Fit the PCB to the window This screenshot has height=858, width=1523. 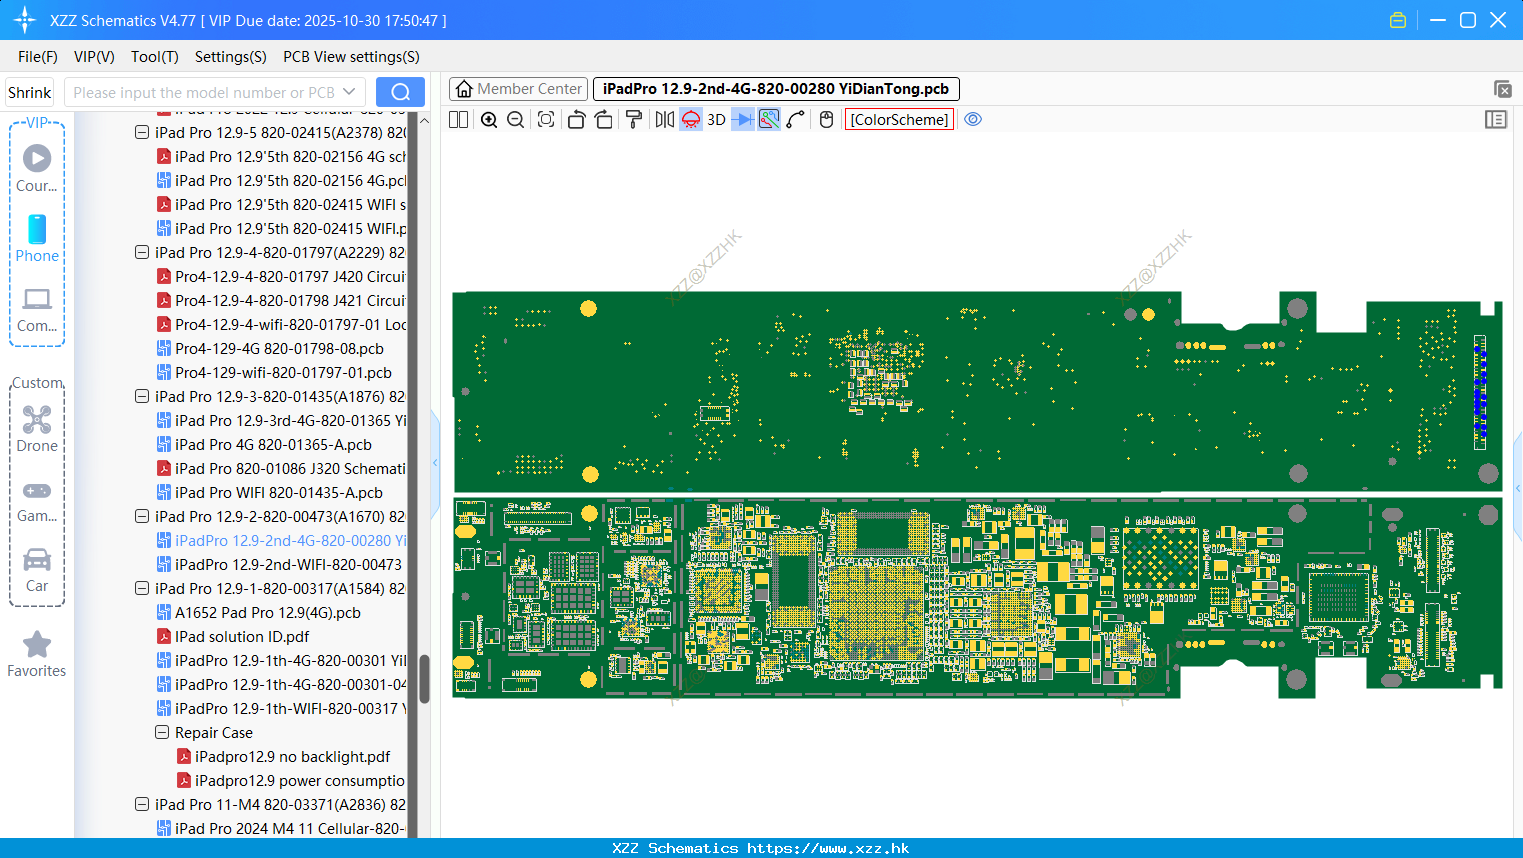tap(546, 119)
